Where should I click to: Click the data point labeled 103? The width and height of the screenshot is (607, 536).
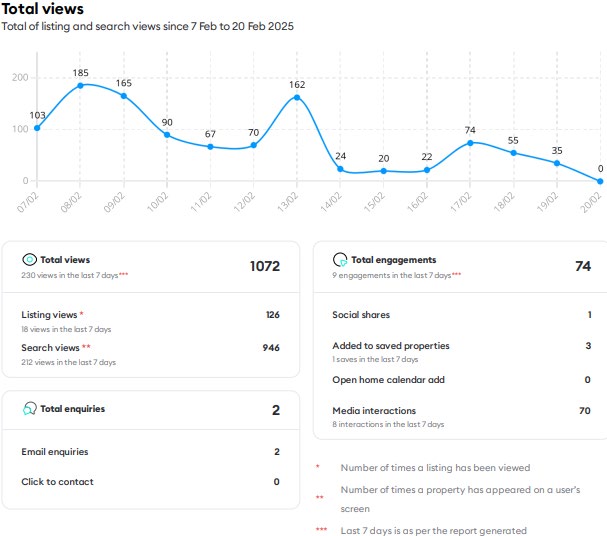click(x=37, y=128)
